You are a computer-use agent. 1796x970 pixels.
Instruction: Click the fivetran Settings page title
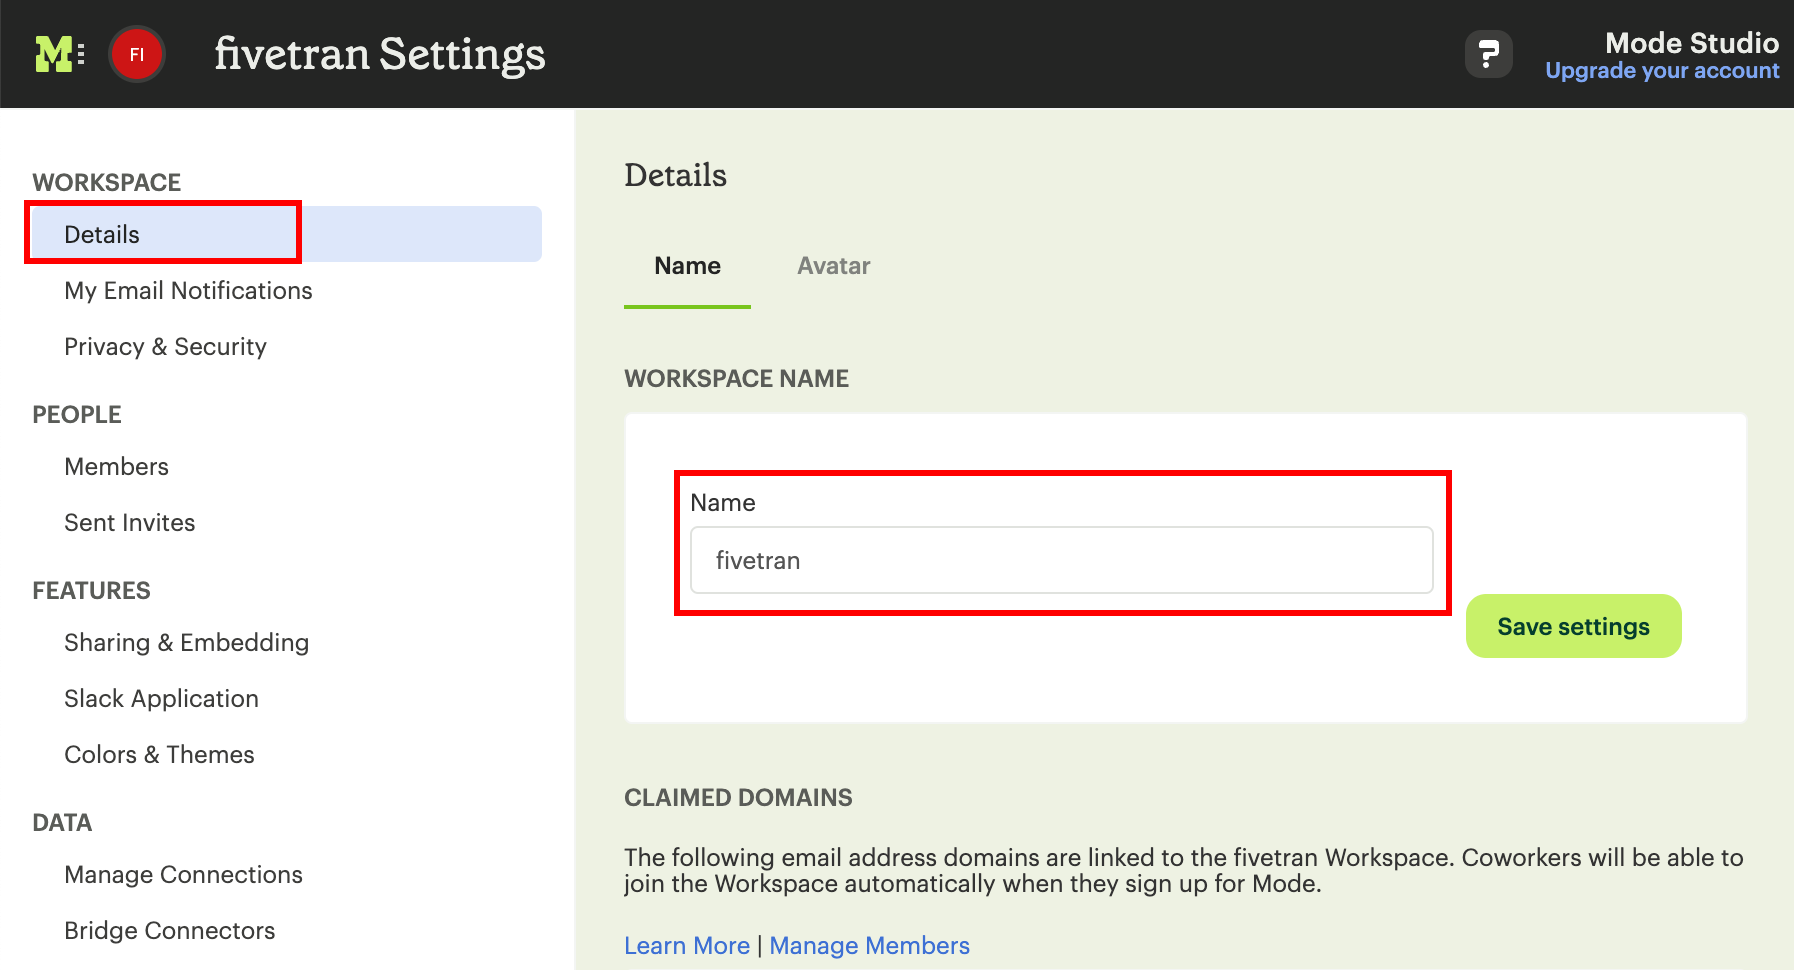click(x=380, y=54)
